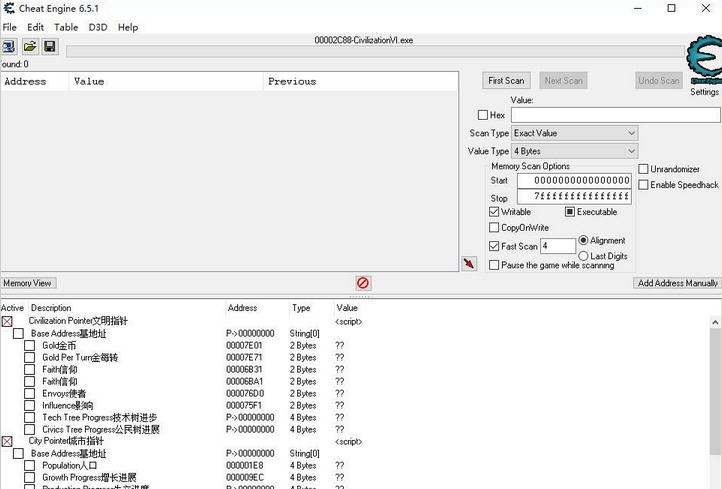This screenshot has width=722, height=489.
Task: Edit the memory scan Stop address
Action: pyautogui.click(x=574, y=197)
